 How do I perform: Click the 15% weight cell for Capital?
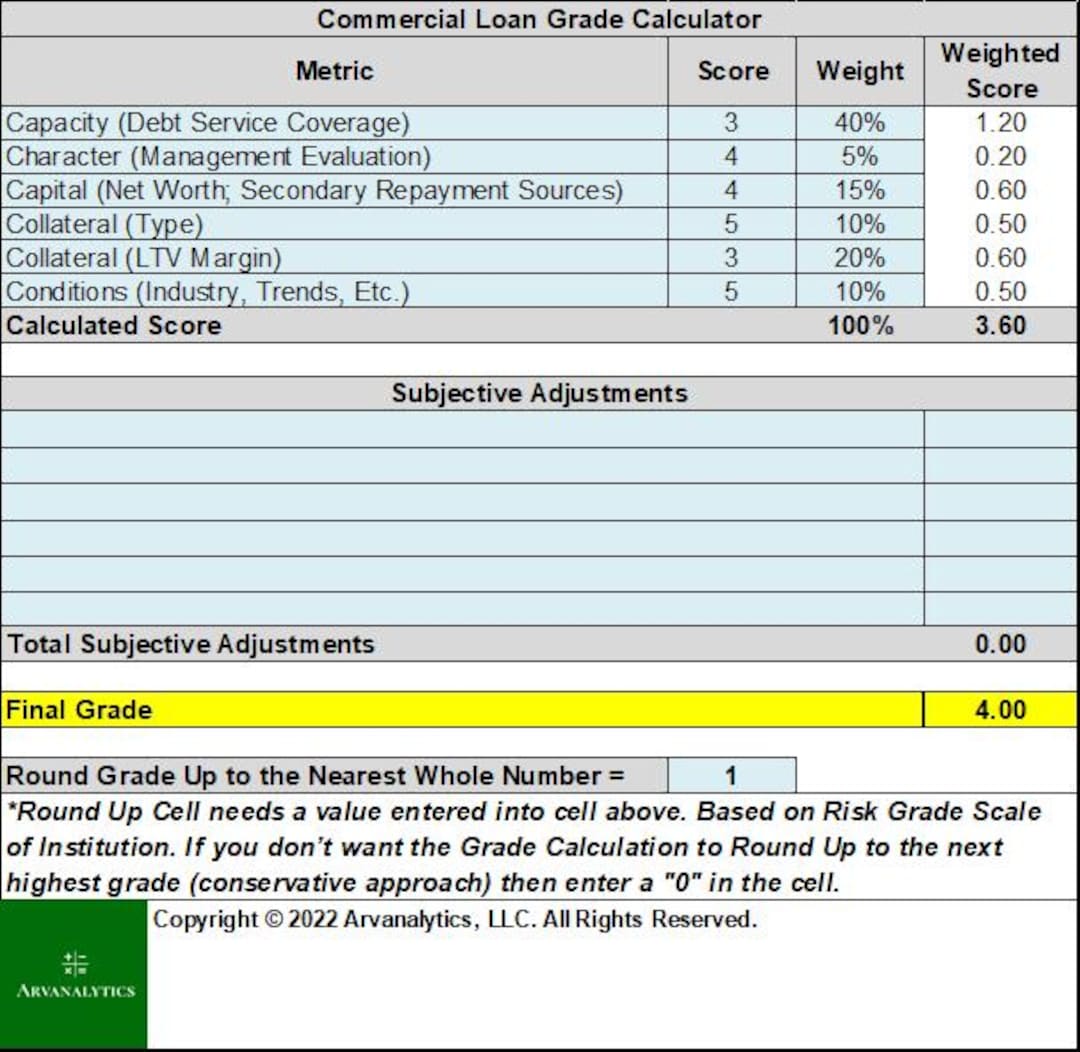tap(860, 190)
